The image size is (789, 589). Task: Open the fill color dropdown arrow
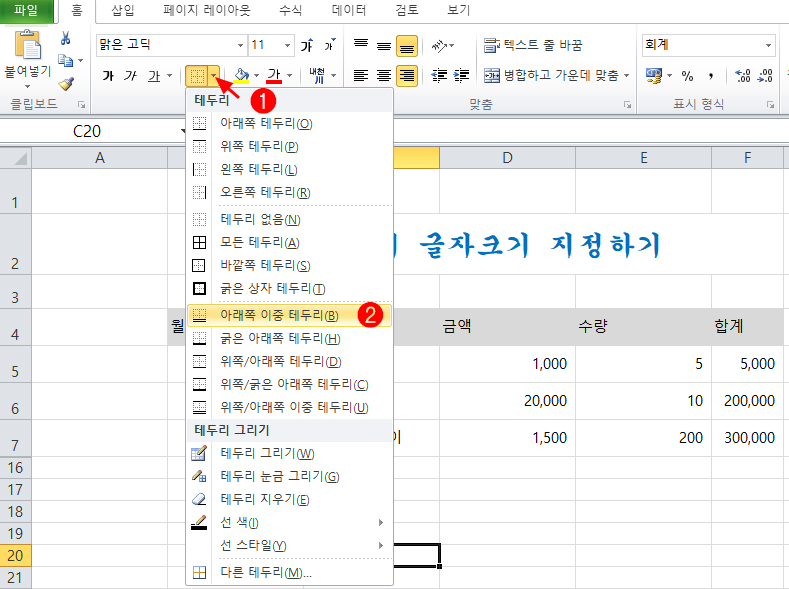point(256,76)
